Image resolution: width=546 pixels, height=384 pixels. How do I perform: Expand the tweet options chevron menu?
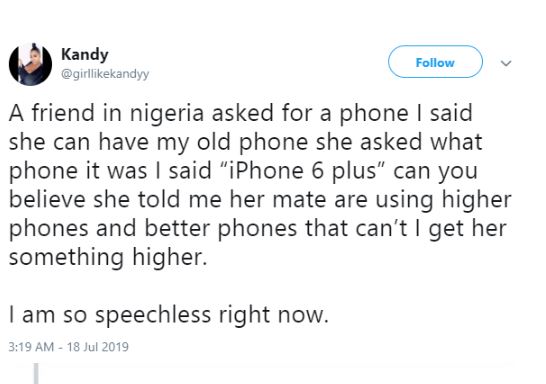point(506,63)
